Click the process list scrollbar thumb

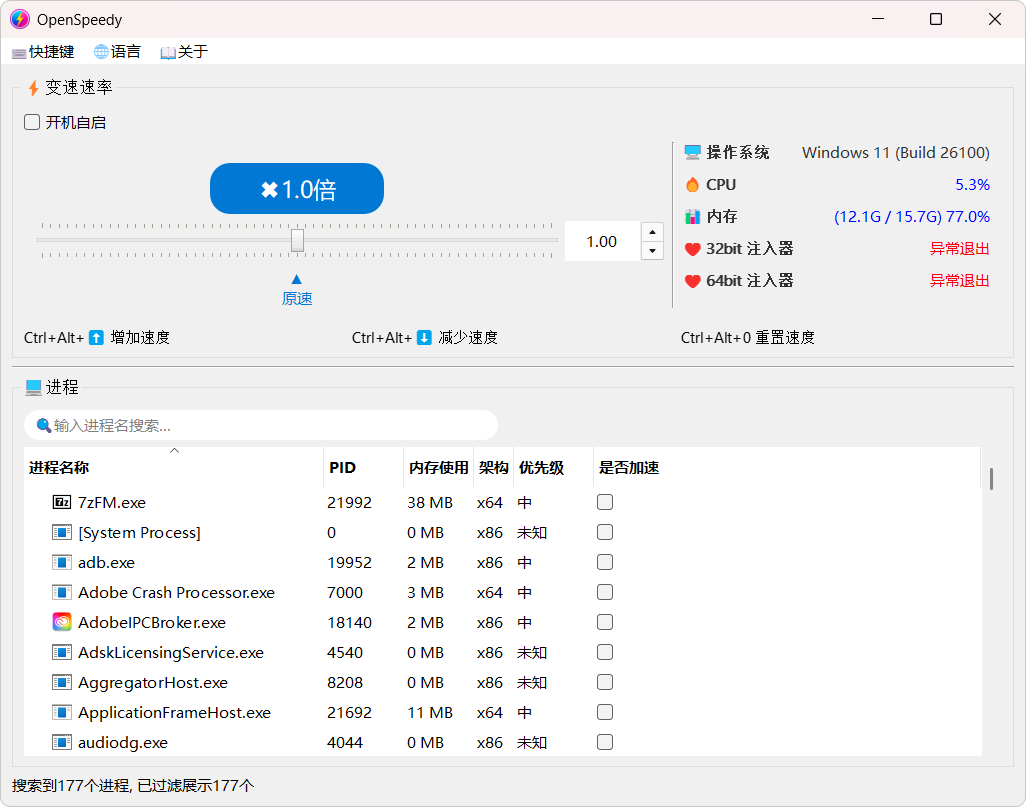(x=991, y=478)
